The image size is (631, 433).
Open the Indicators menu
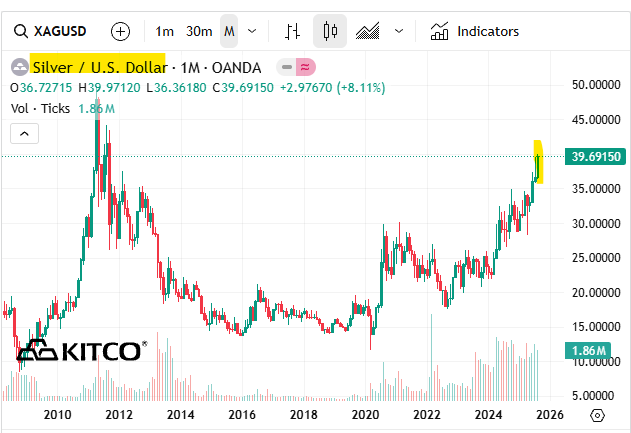[x=487, y=31]
